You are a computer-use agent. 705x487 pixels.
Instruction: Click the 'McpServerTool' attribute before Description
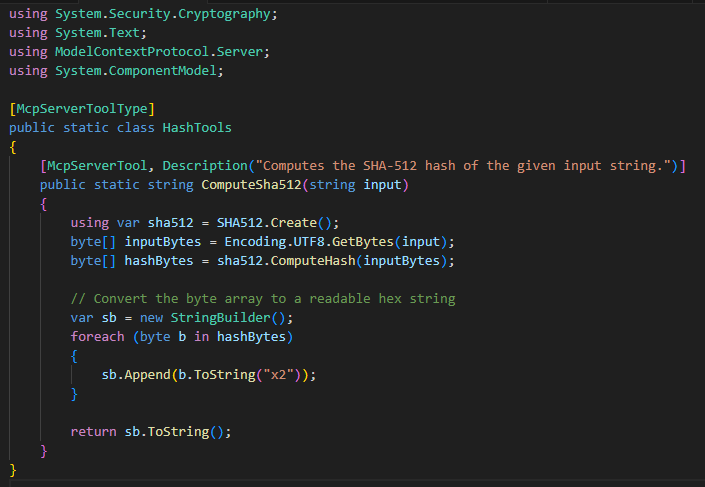(x=97, y=165)
